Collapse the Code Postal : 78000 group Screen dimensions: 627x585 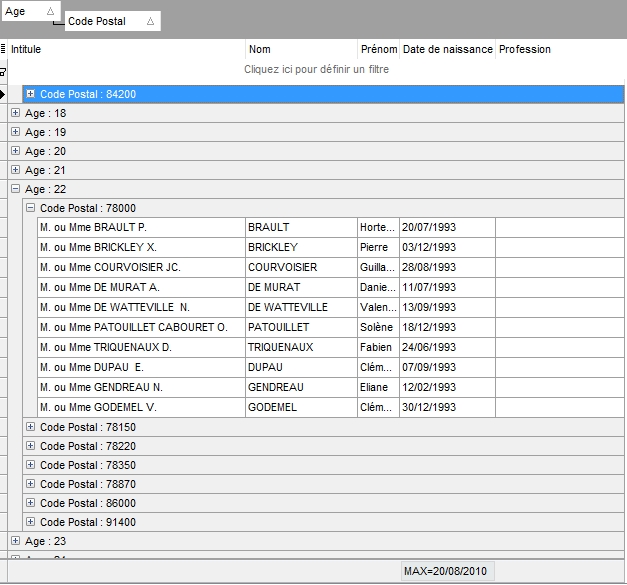point(30,208)
